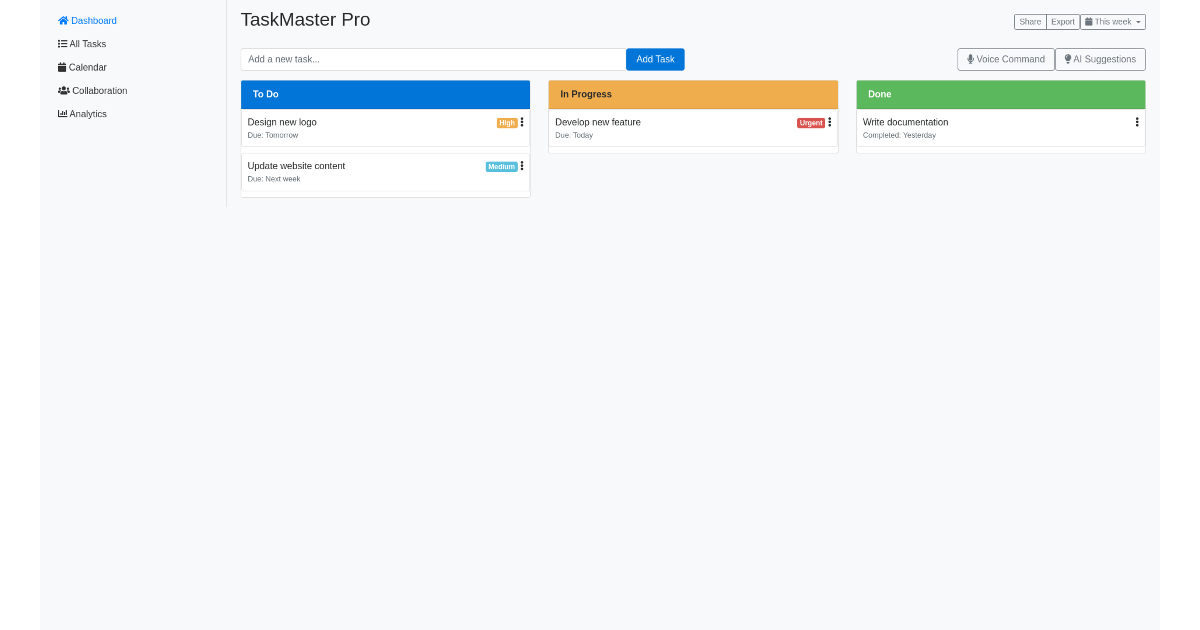
Task: Click the Urgent priority badge
Action: point(811,123)
